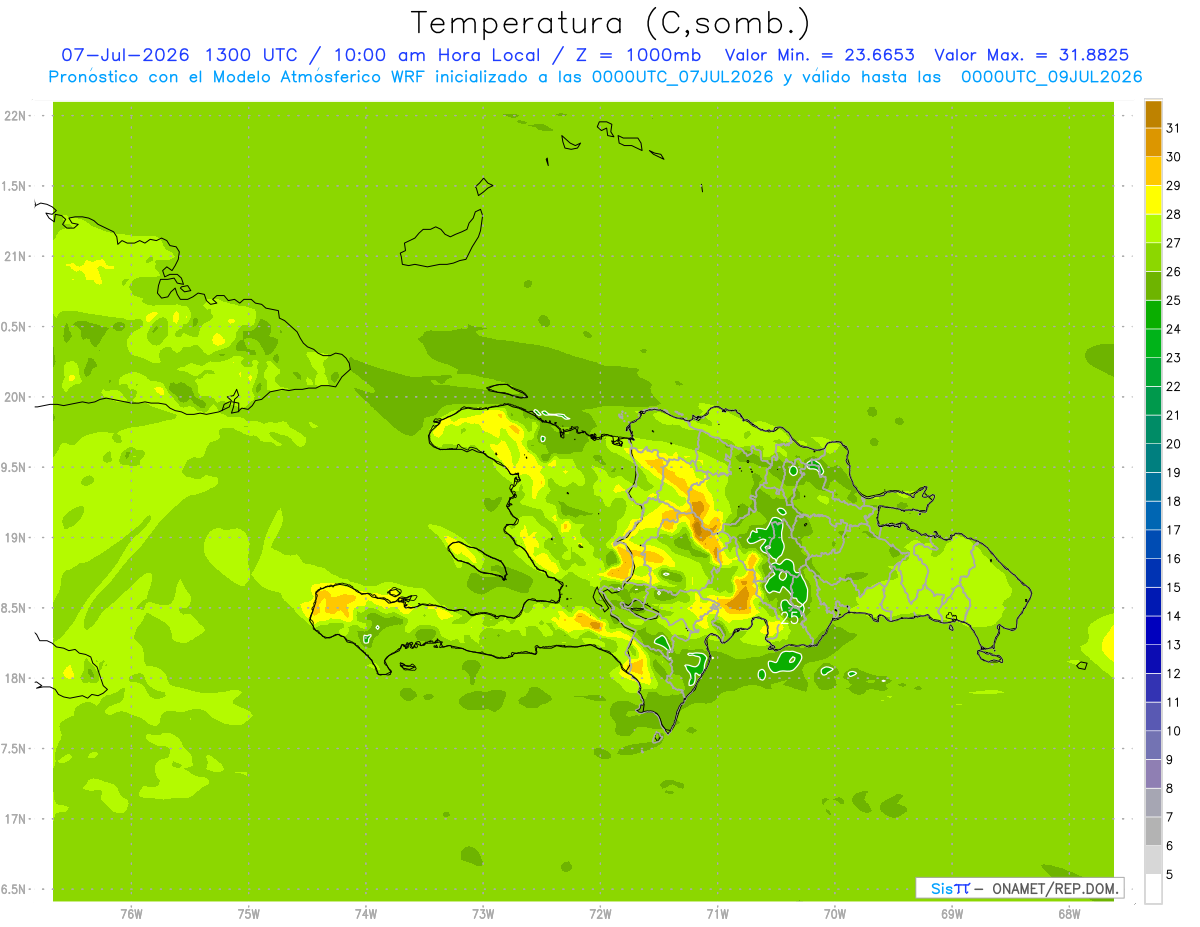Click the gray swatch between 6 and 7
Viewport: 1200px width, 927px height.
click(1153, 831)
